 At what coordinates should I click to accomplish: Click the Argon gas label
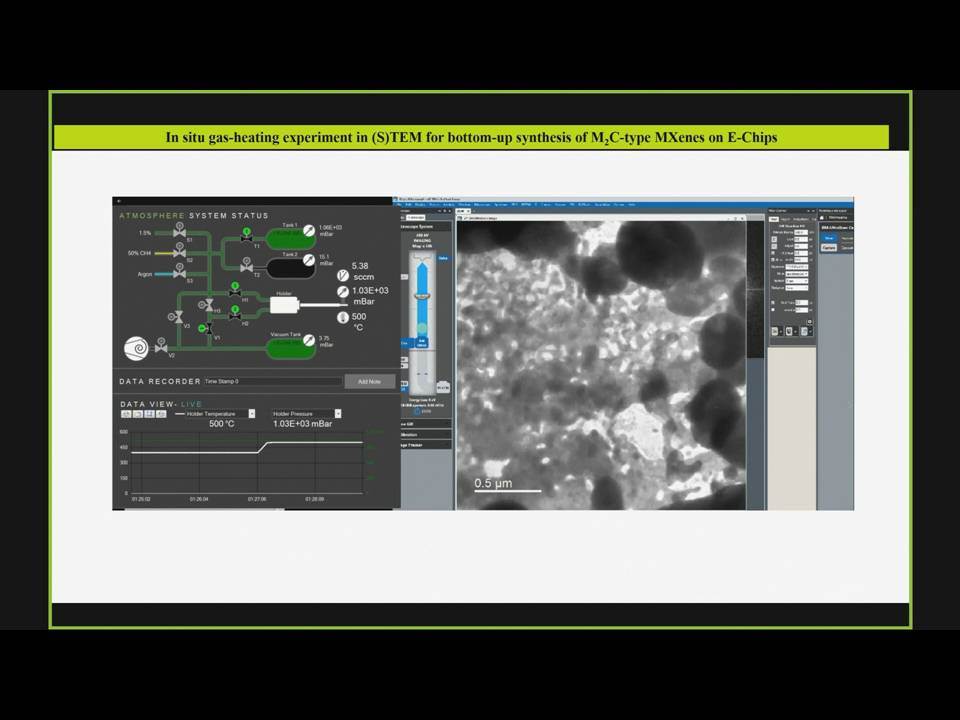click(144, 274)
